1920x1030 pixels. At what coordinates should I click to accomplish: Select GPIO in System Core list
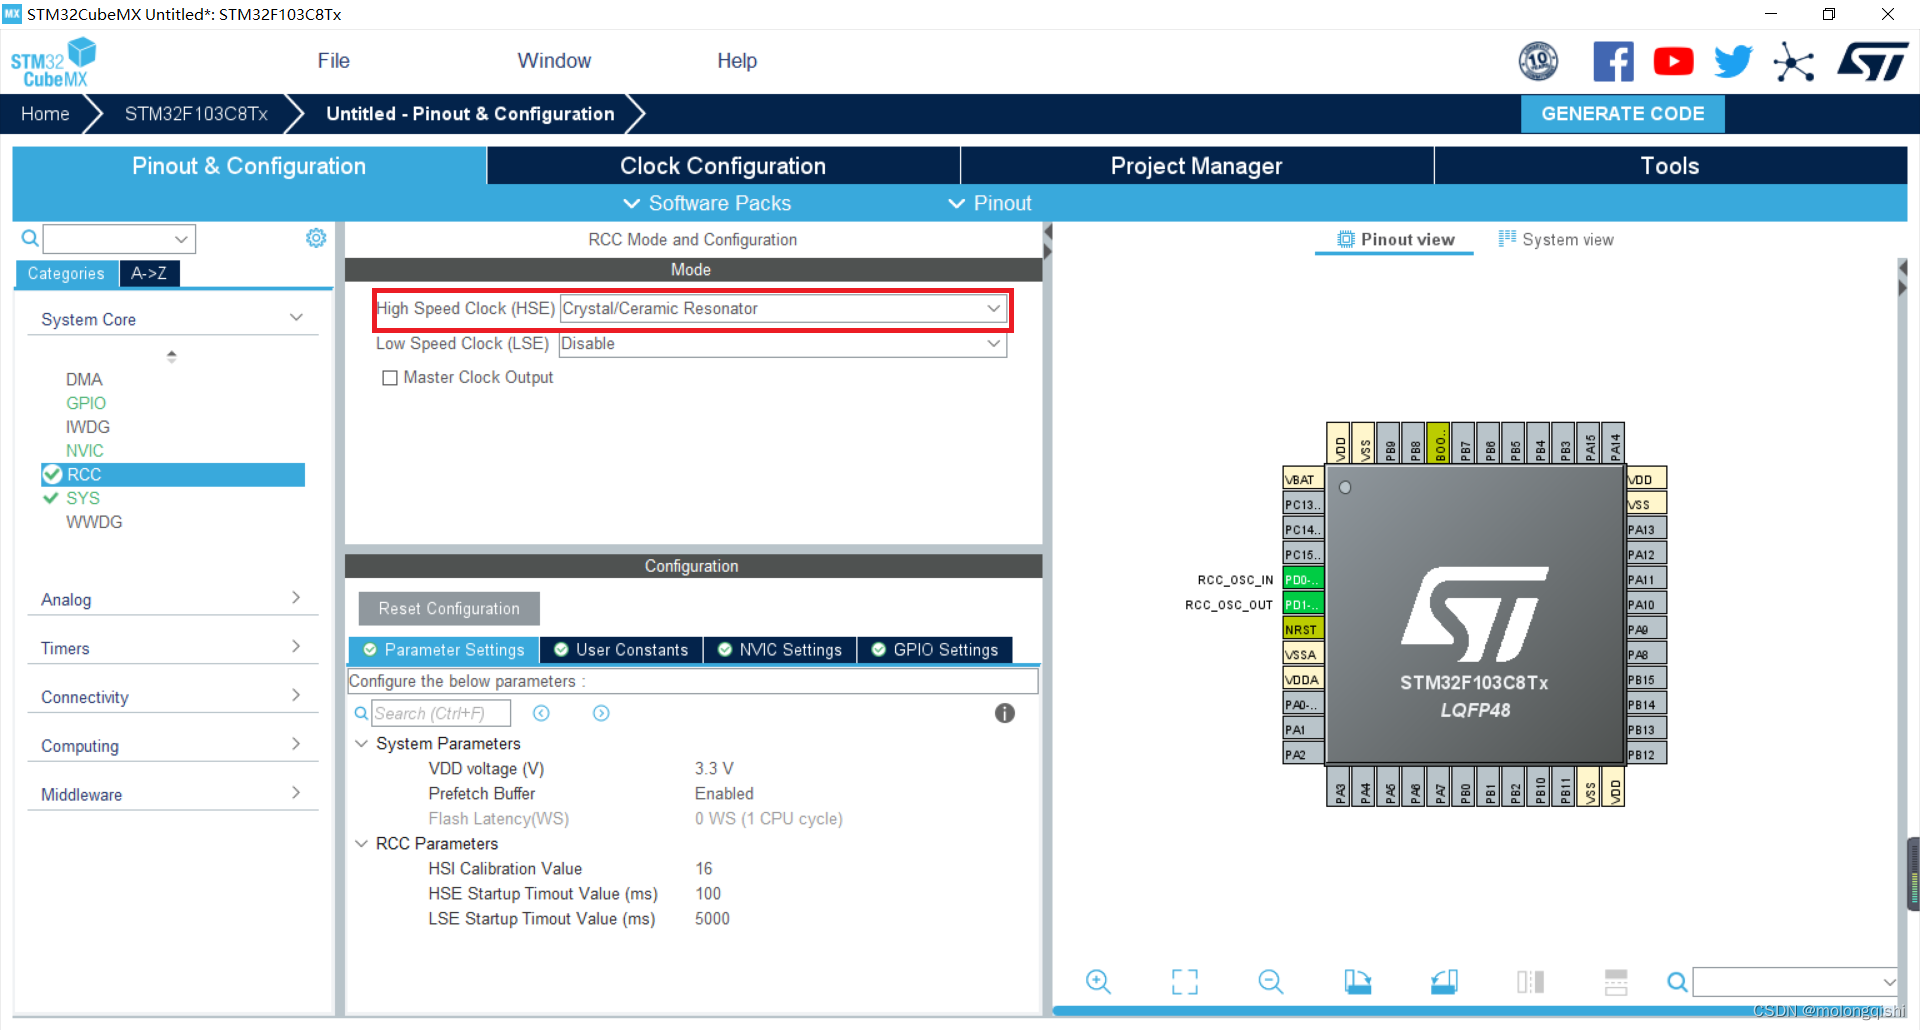(86, 403)
